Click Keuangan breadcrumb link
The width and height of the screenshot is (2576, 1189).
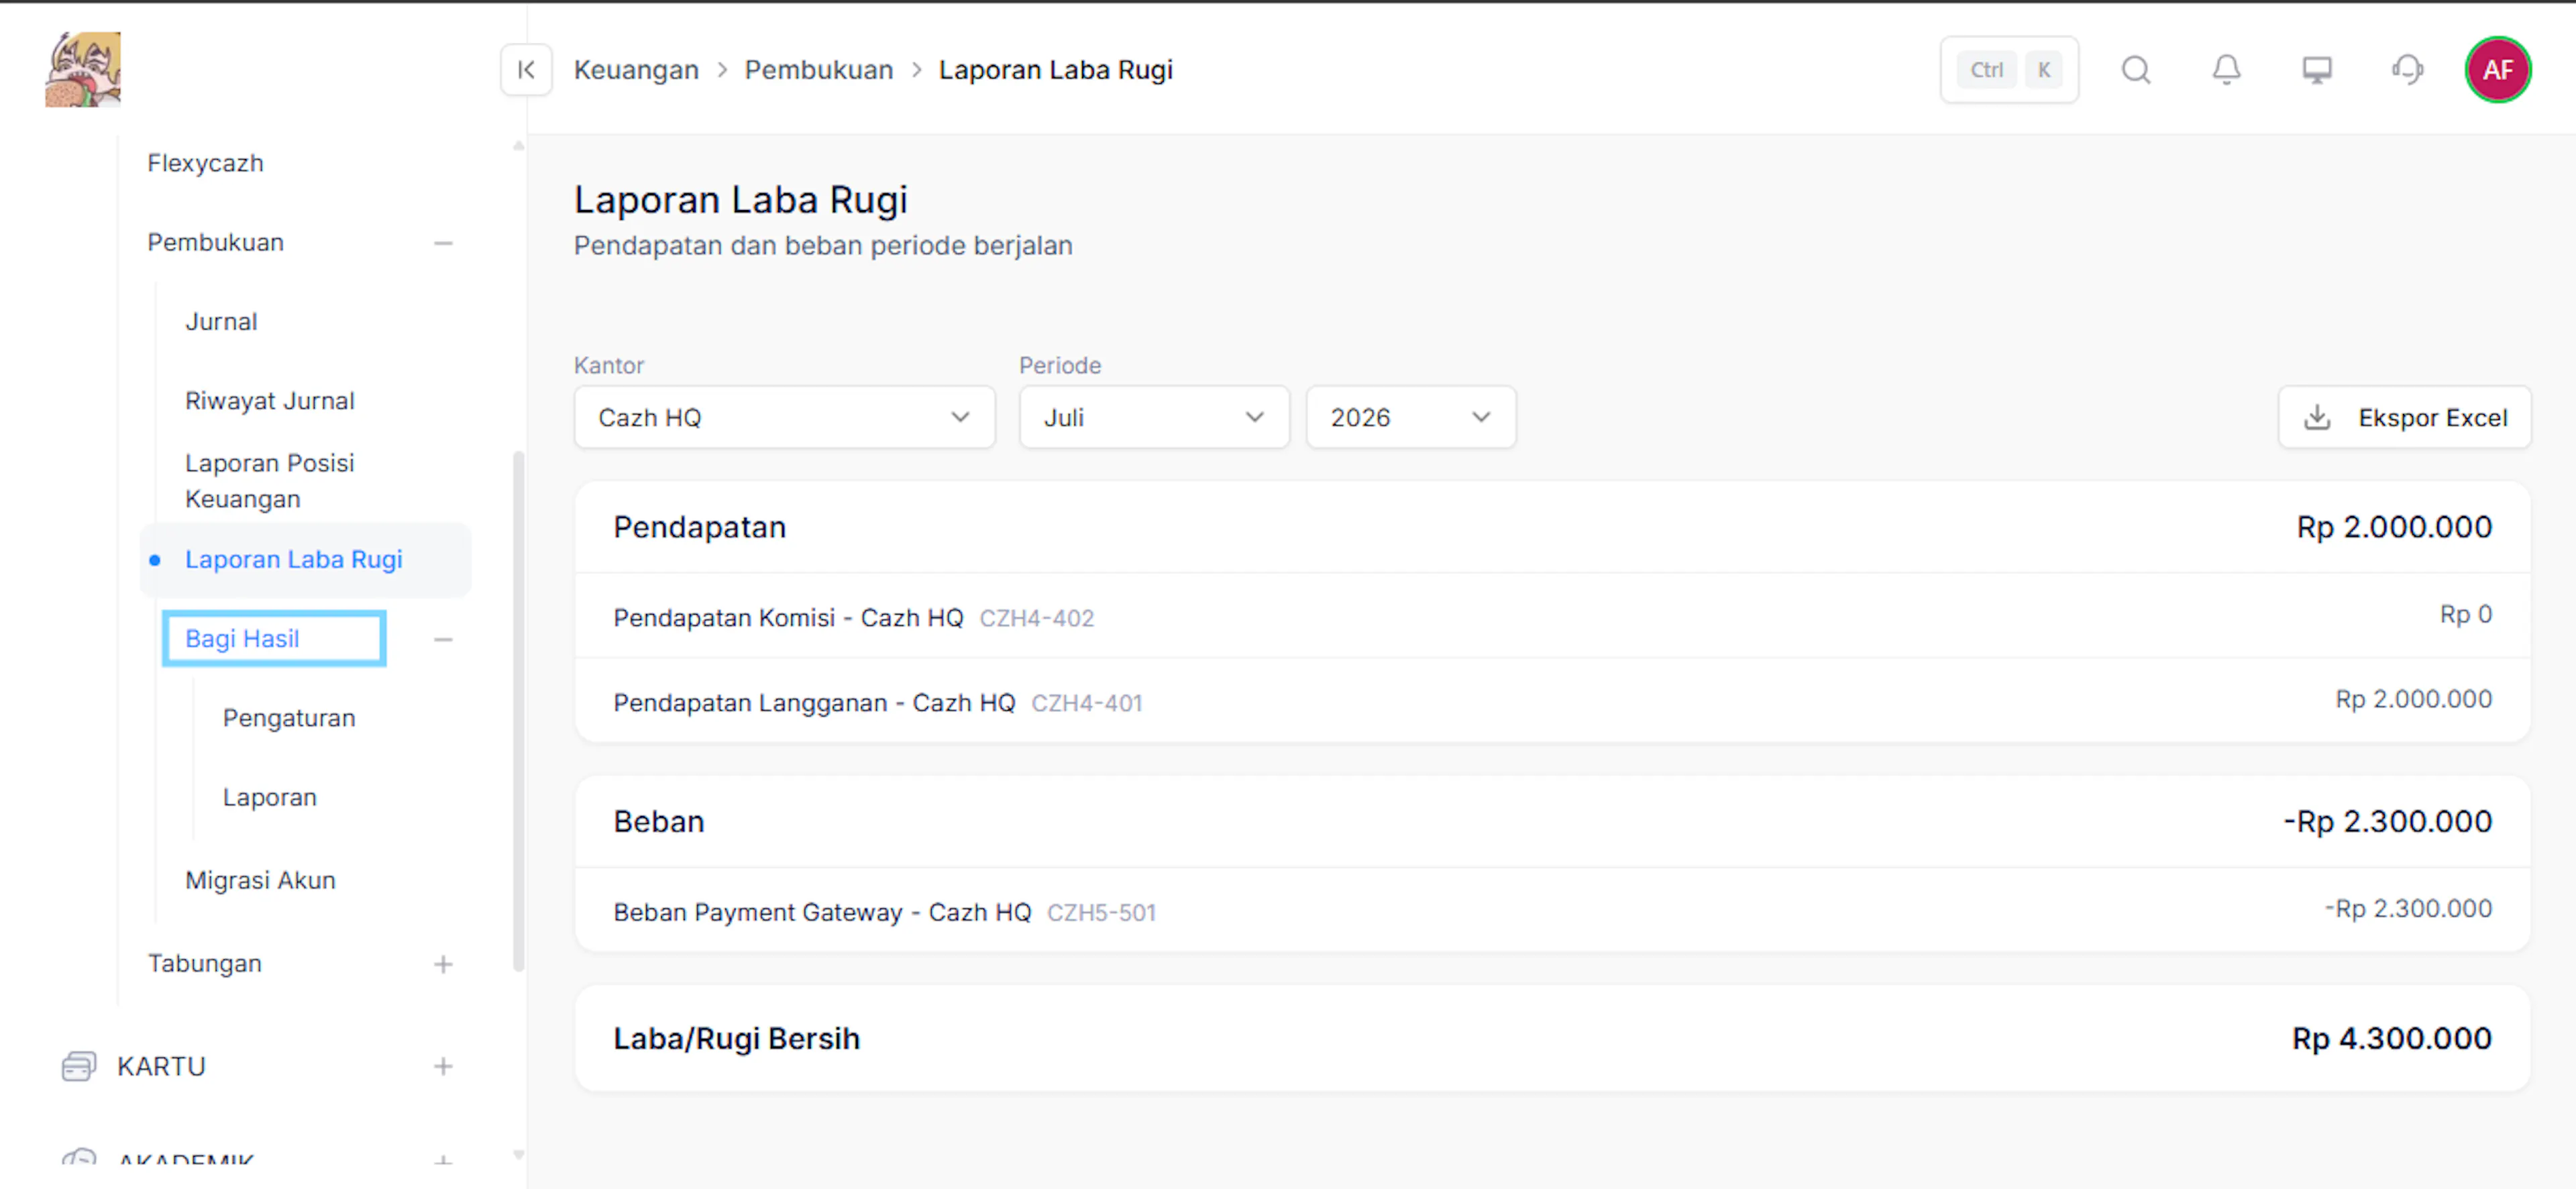coord(636,70)
